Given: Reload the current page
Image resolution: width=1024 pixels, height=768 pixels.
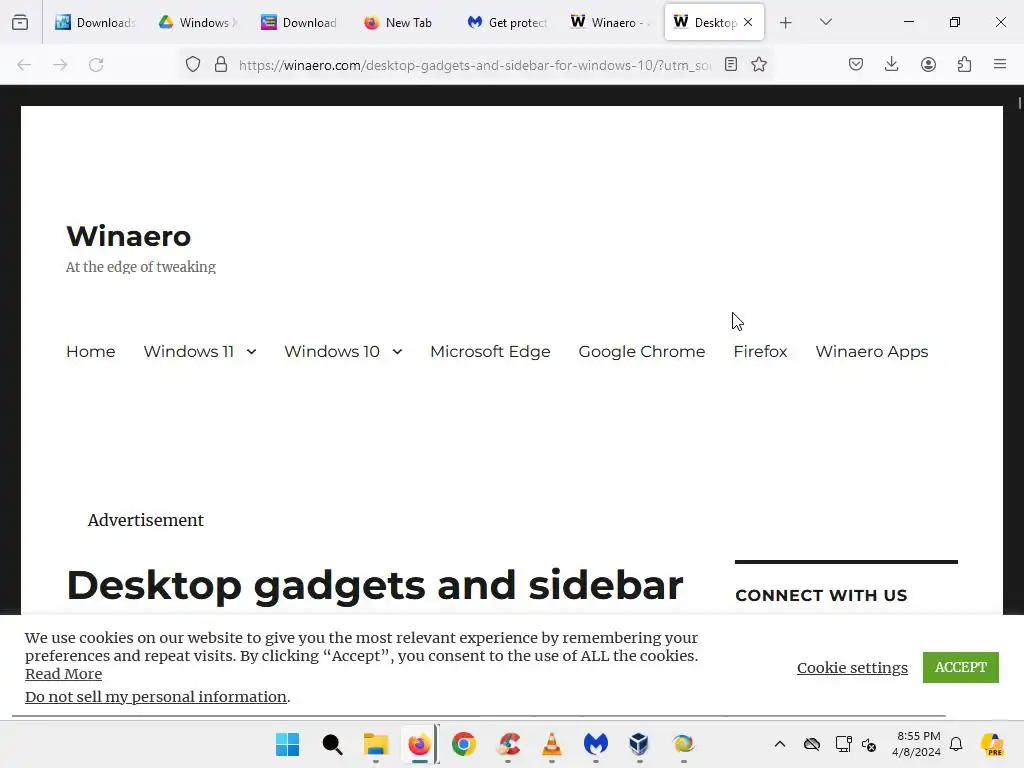Looking at the screenshot, I should point(96,65).
